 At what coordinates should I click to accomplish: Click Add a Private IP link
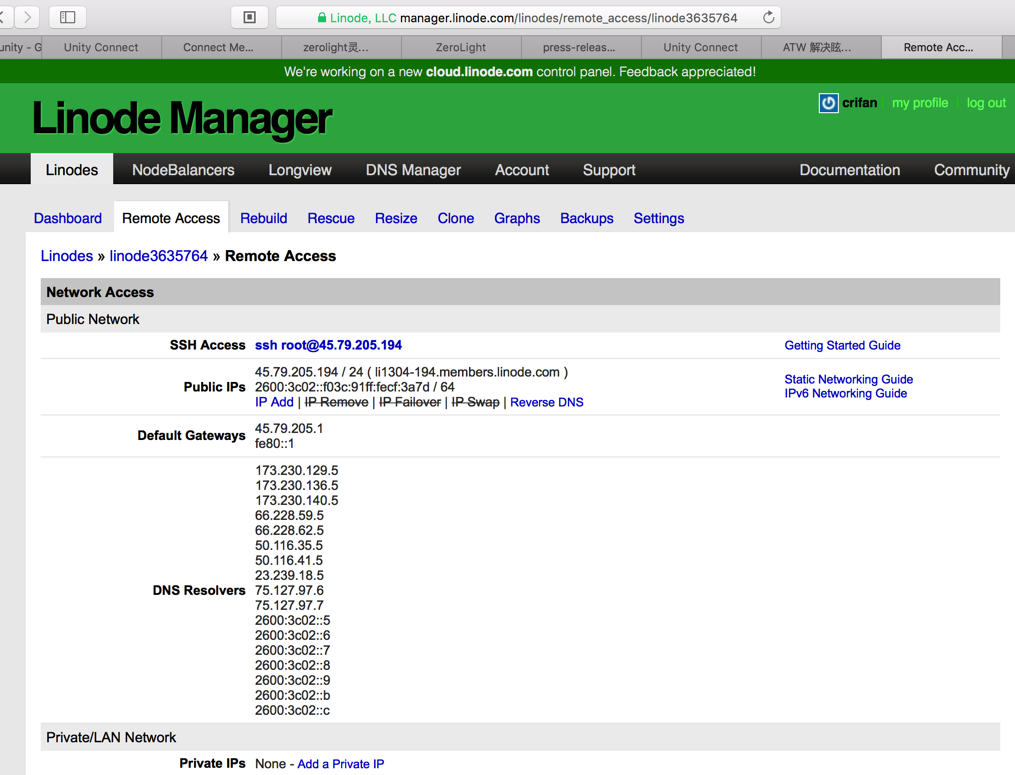[x=340, y=764]
